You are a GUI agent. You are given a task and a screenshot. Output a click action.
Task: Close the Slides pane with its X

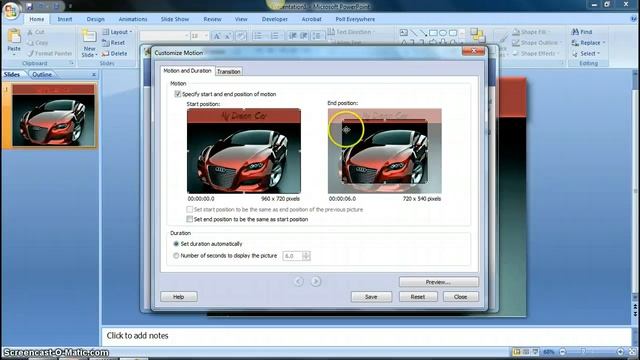(94, 75)
